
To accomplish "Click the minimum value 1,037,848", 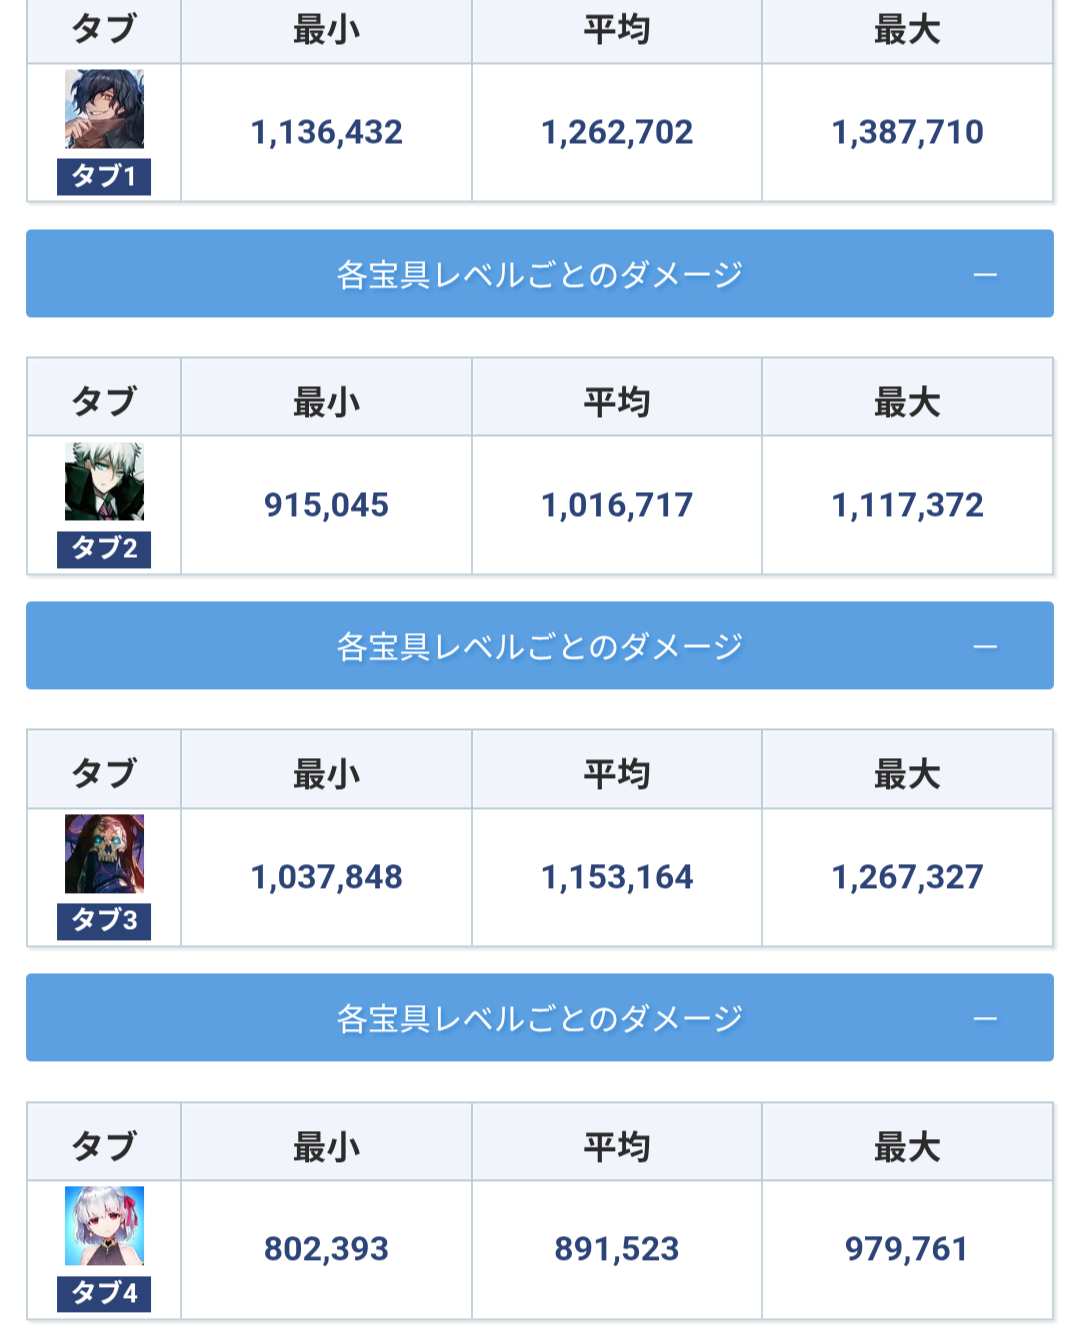I will tap(326, 877).
